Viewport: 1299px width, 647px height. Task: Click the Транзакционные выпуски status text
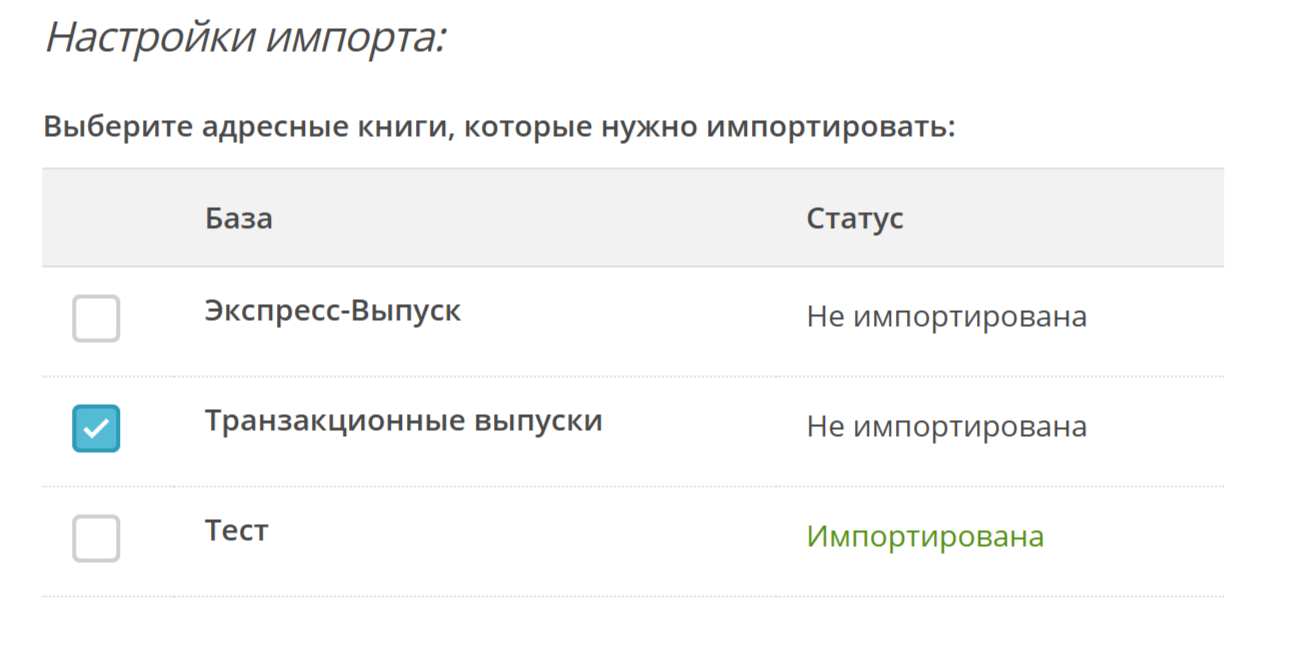(946, 427)
